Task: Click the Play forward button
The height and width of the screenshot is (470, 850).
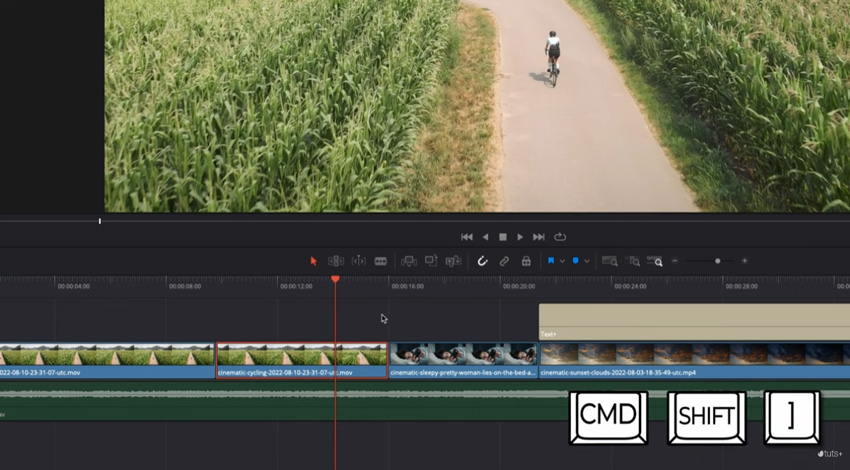Action: point(520,237)
